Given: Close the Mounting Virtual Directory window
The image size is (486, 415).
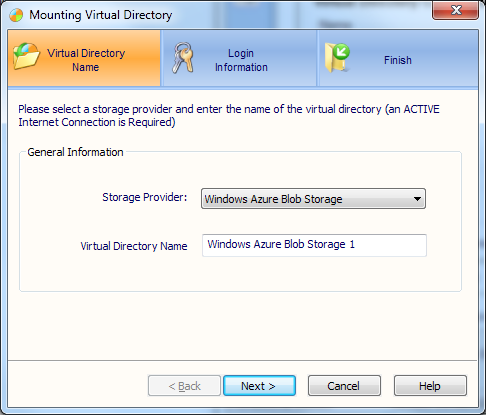Looking at the screenshot, I should [456, 10].
